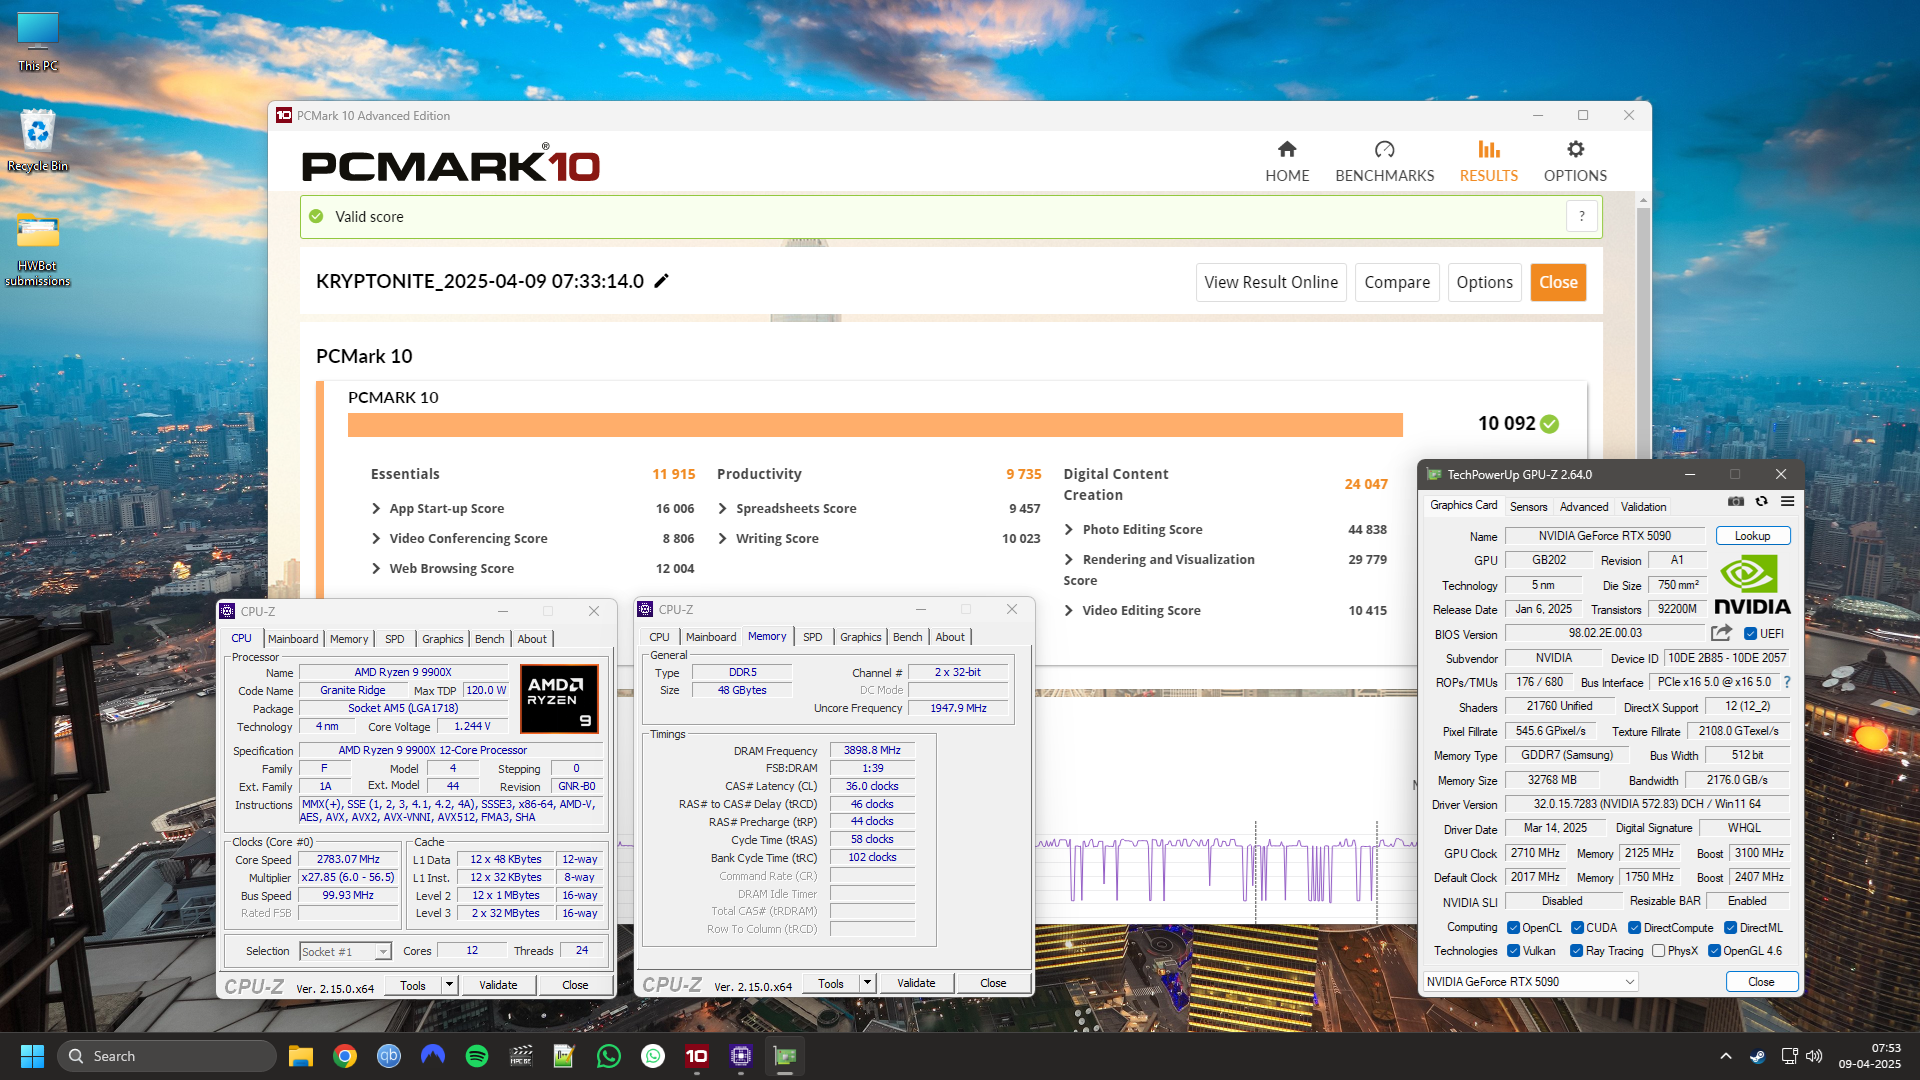
Task: Open Mainboard tab in left CPU-Z window
Action: pyautogui.click(x=293, y=638)
